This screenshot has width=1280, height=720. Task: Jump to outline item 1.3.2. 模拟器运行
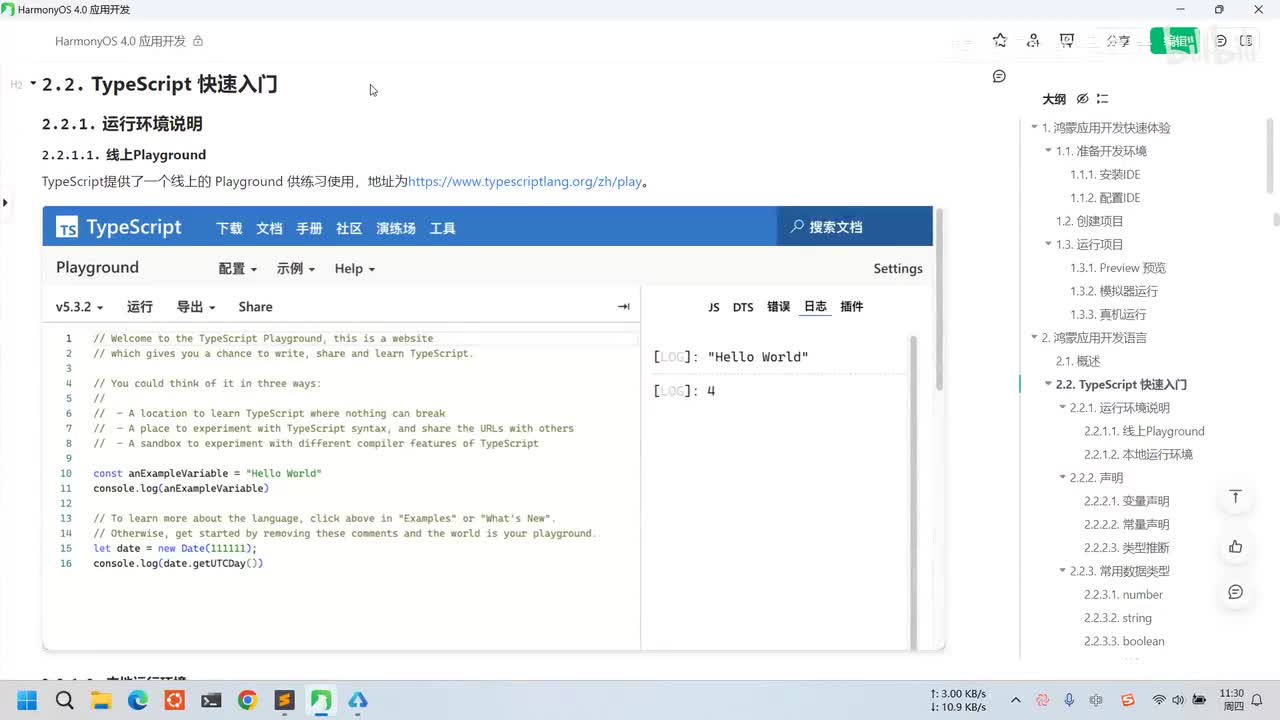click(x=1114, y=291)
